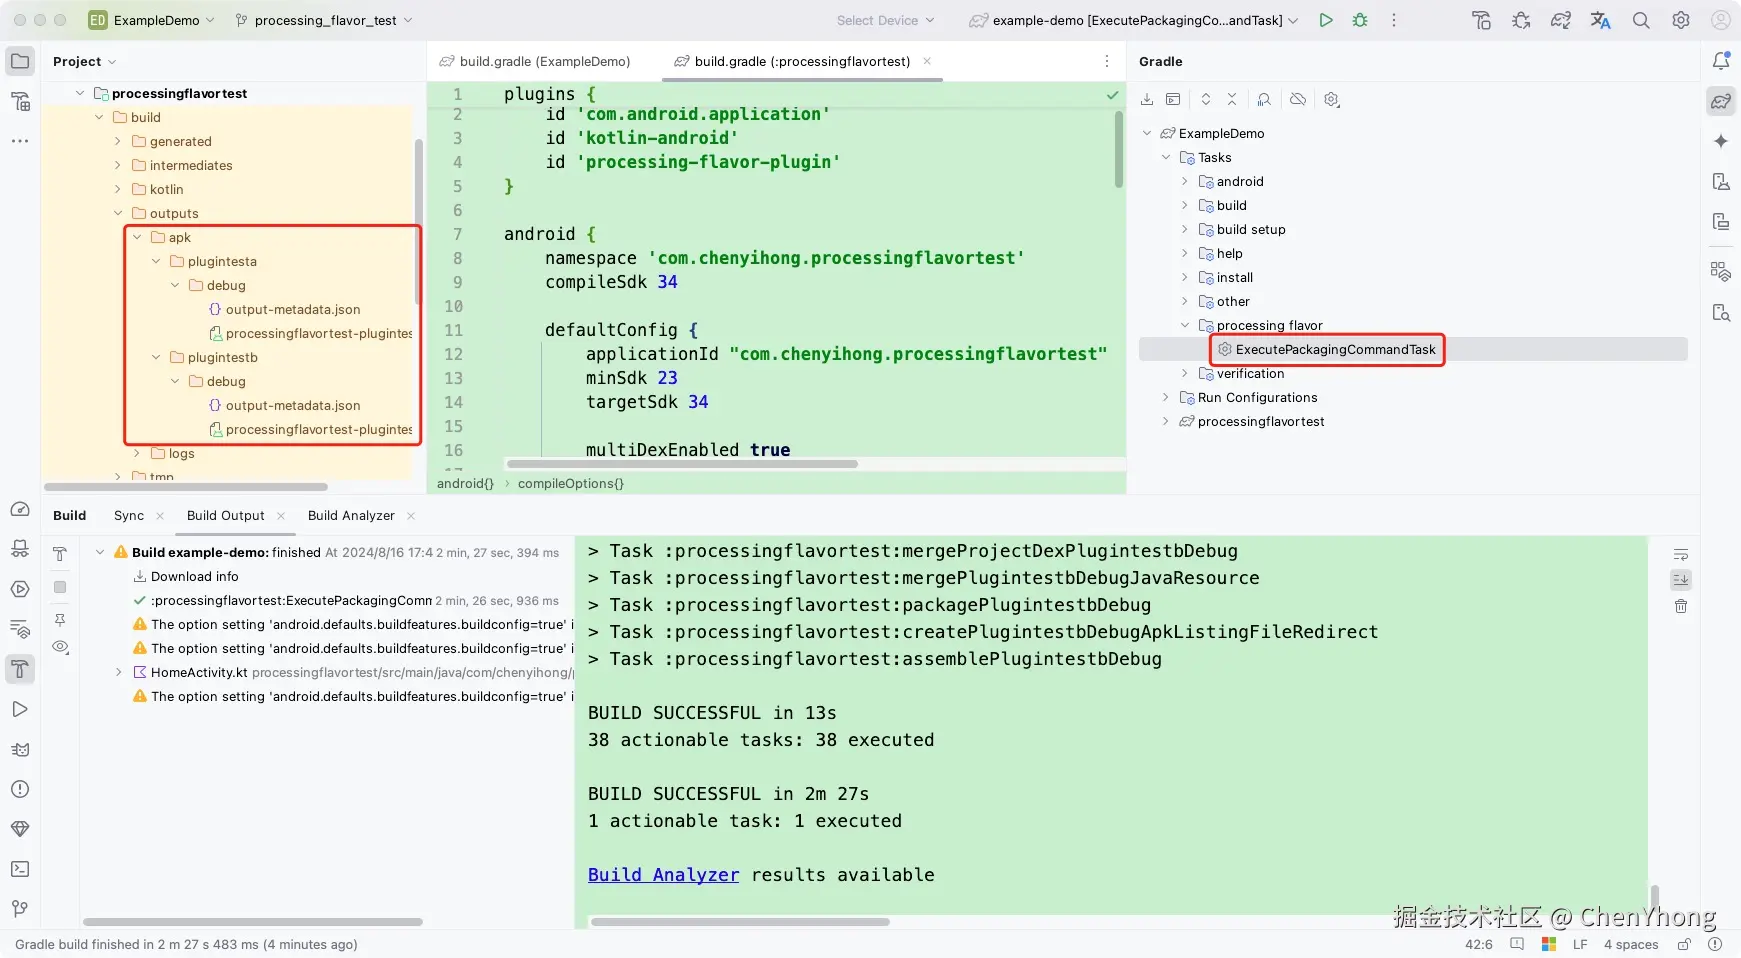Open IDE settings gear in title bar

pyautogui.click(x=1681, y=20)
